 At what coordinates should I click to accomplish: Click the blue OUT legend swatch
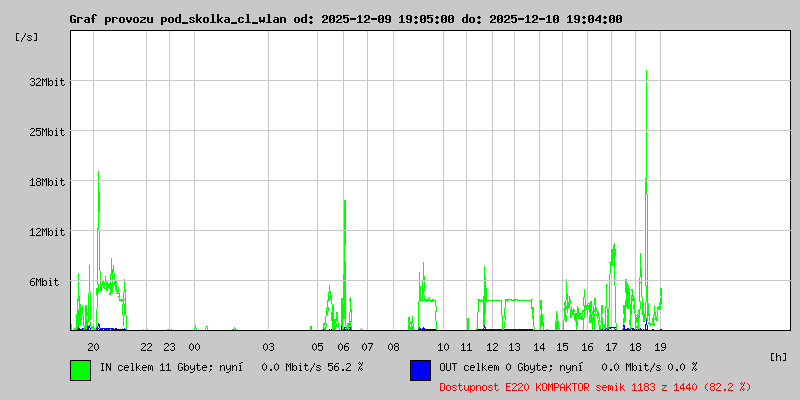tap(420, 370)
